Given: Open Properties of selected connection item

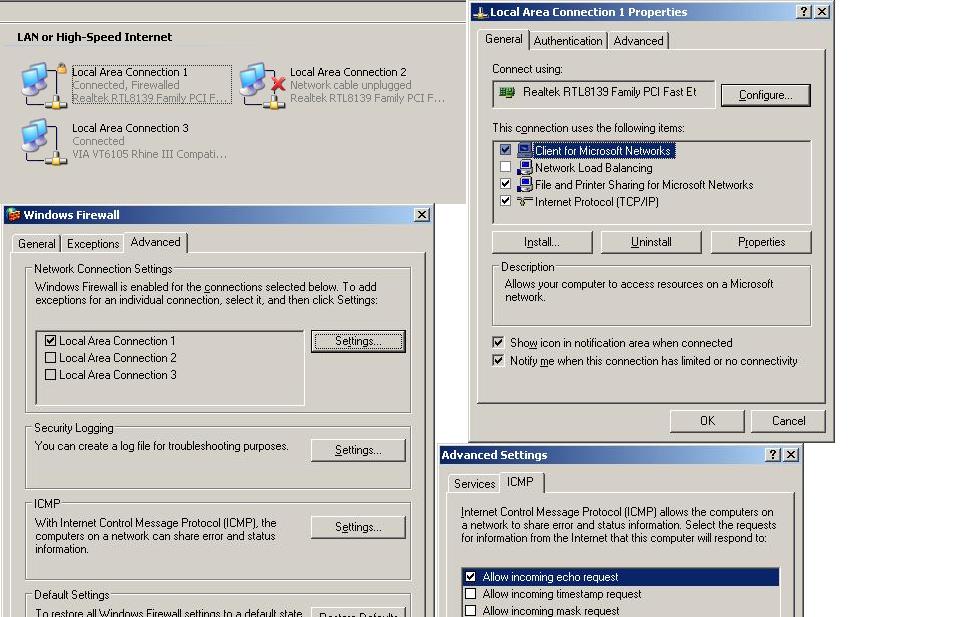Looking at the screenshot, I should point(762,242).
